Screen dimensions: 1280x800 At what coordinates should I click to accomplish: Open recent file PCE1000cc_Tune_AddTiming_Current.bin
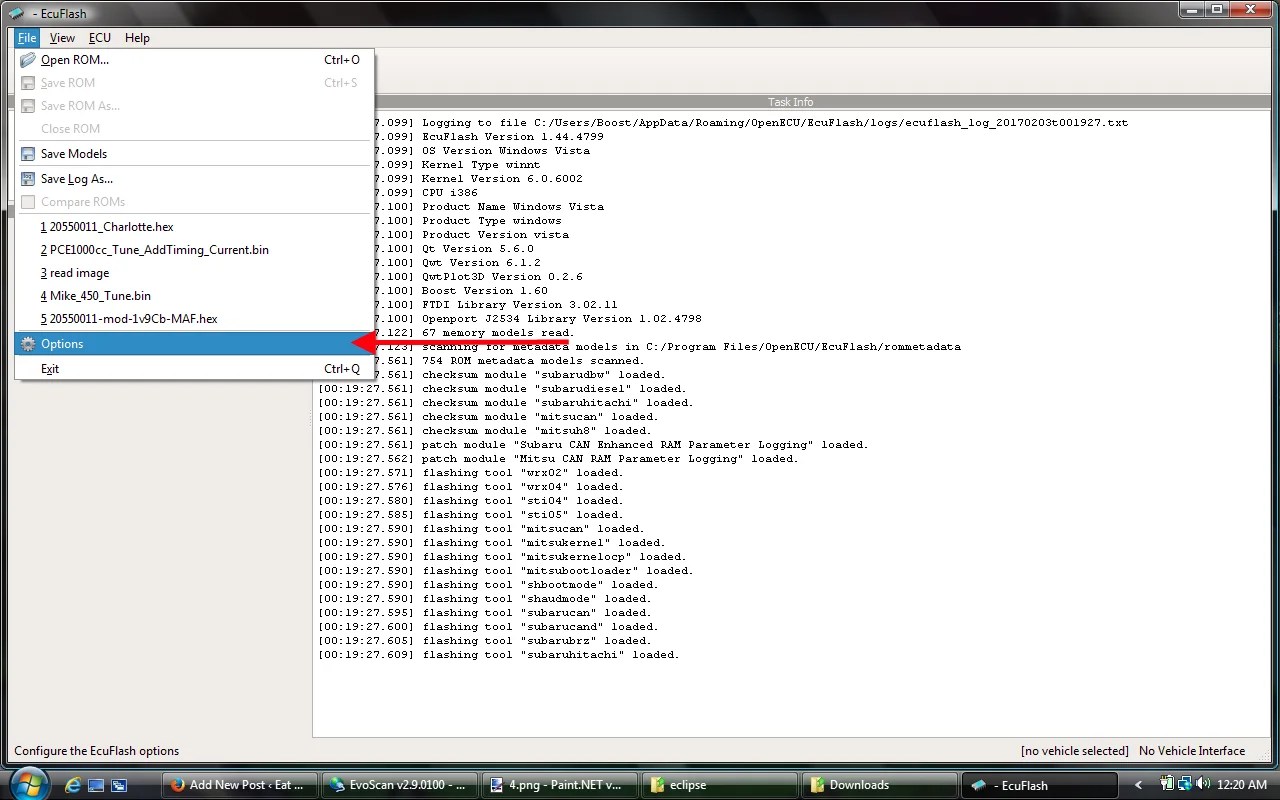pyautogui.click(x=194, y=250)
